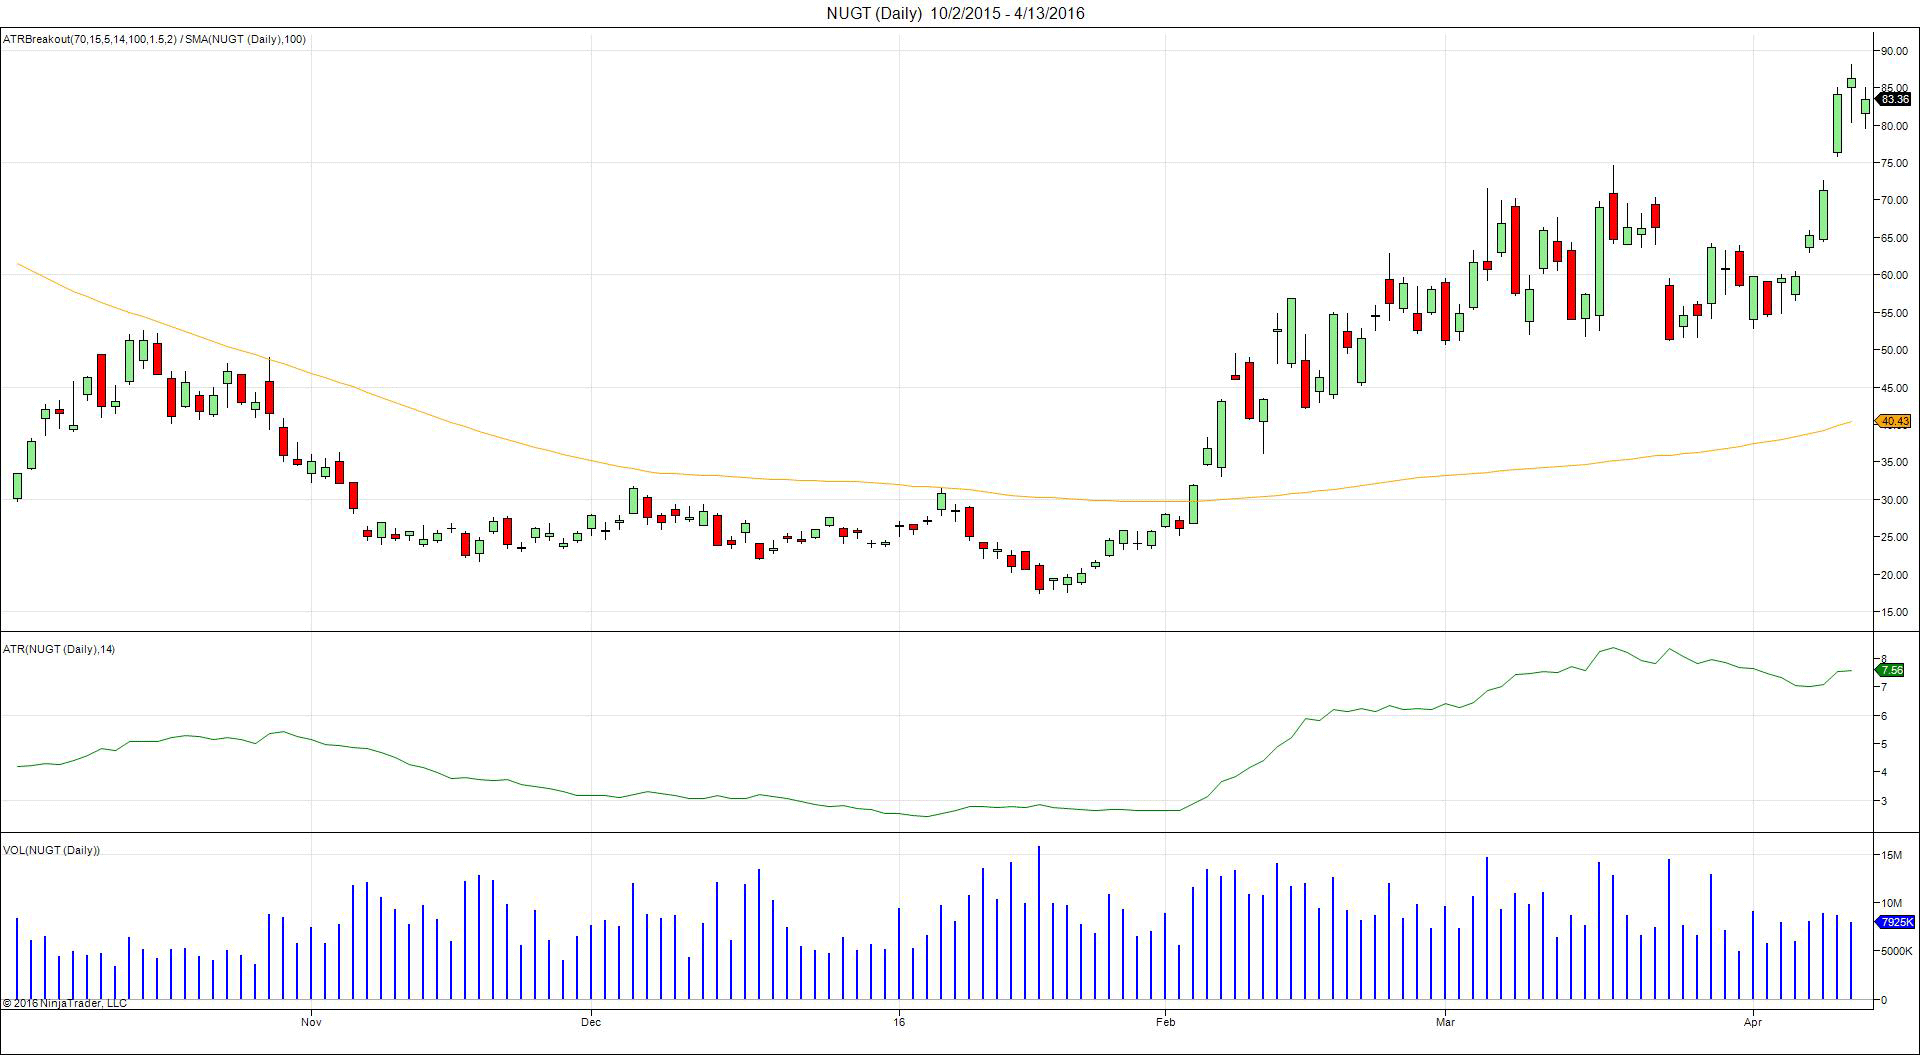Select the ATRBreakout / SMA indicator label

pyautogui.click(x=155, y=39)
